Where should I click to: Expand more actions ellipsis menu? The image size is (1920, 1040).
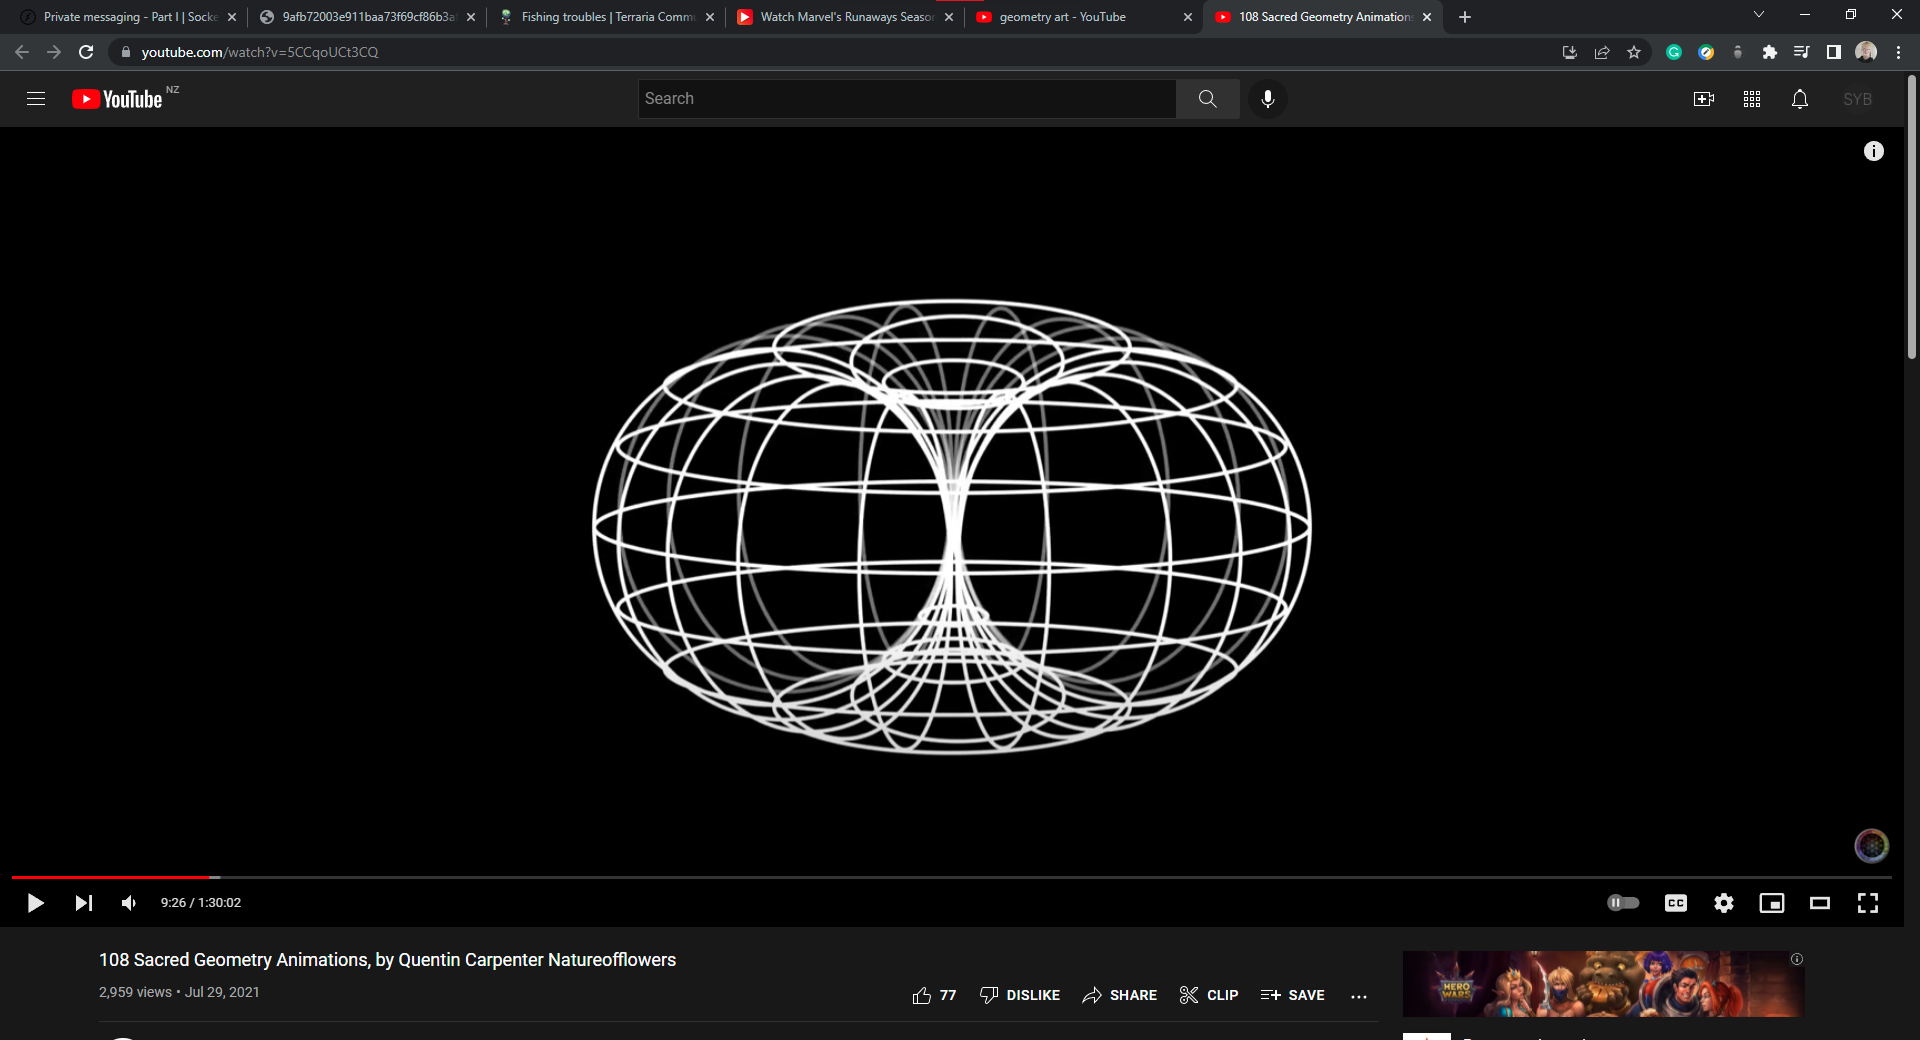pos(1358,996)
